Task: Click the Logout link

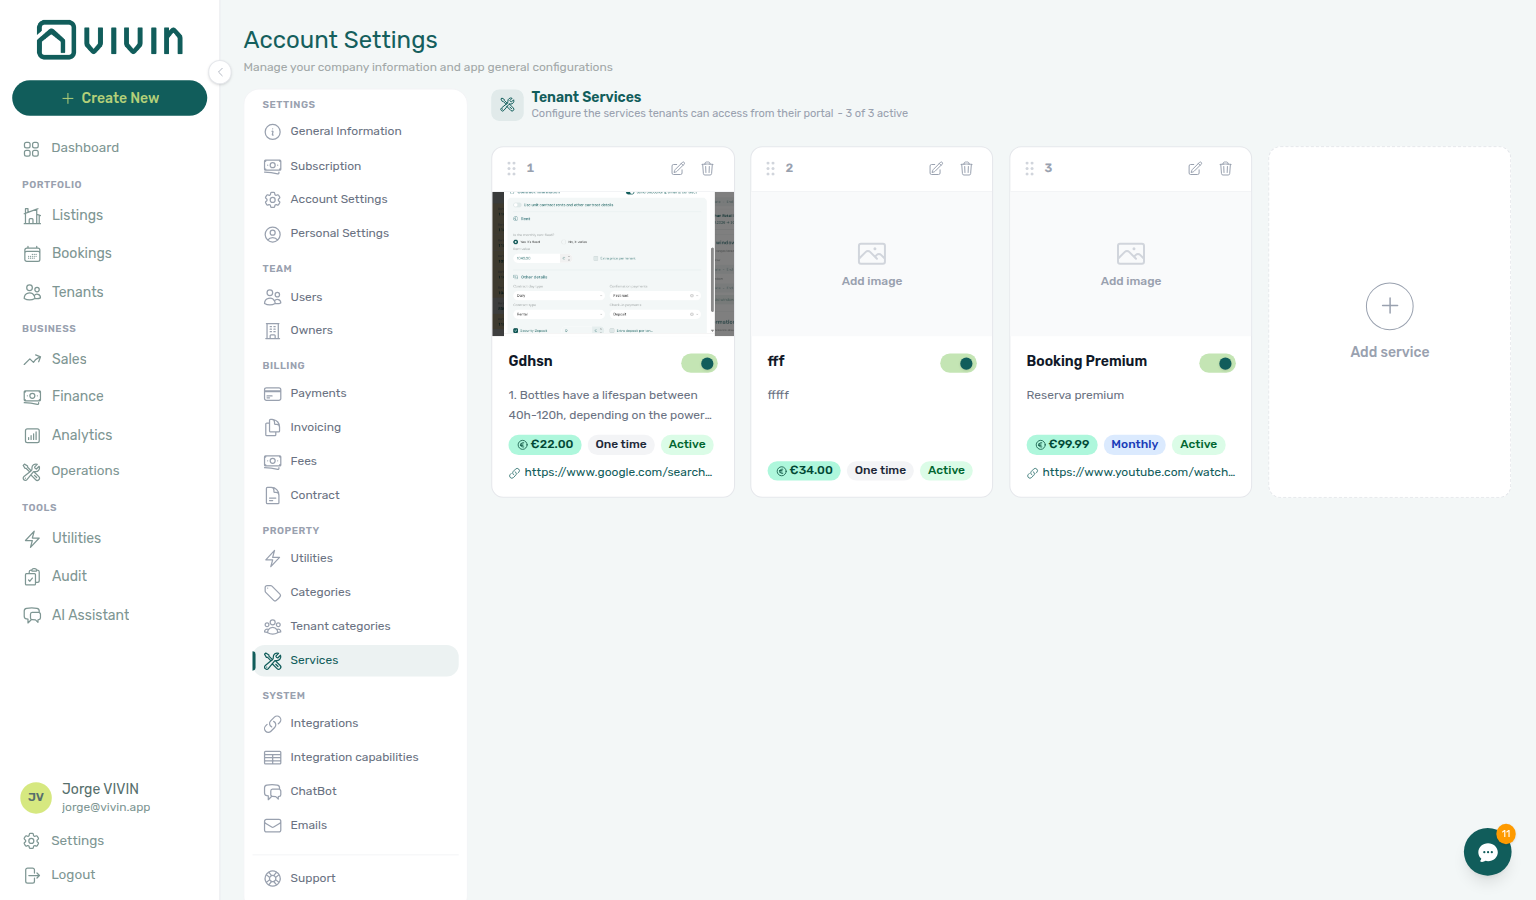Action: 73,875
